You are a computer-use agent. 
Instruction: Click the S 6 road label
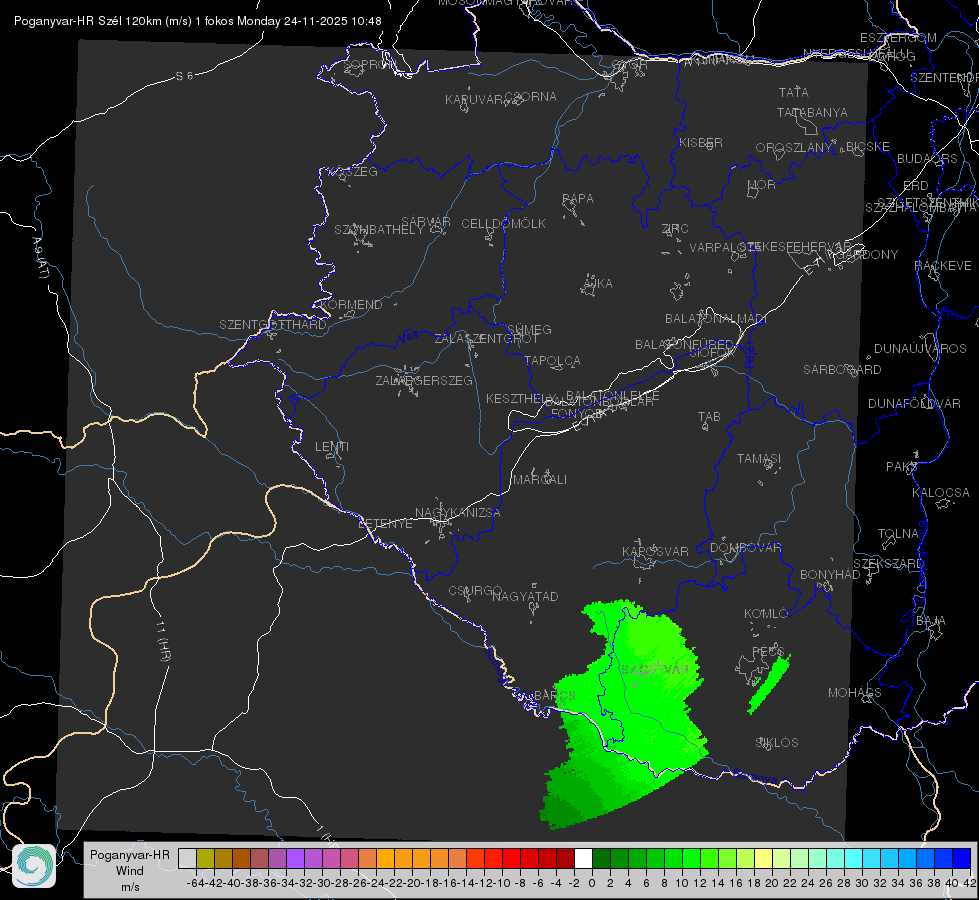[185, 76]
